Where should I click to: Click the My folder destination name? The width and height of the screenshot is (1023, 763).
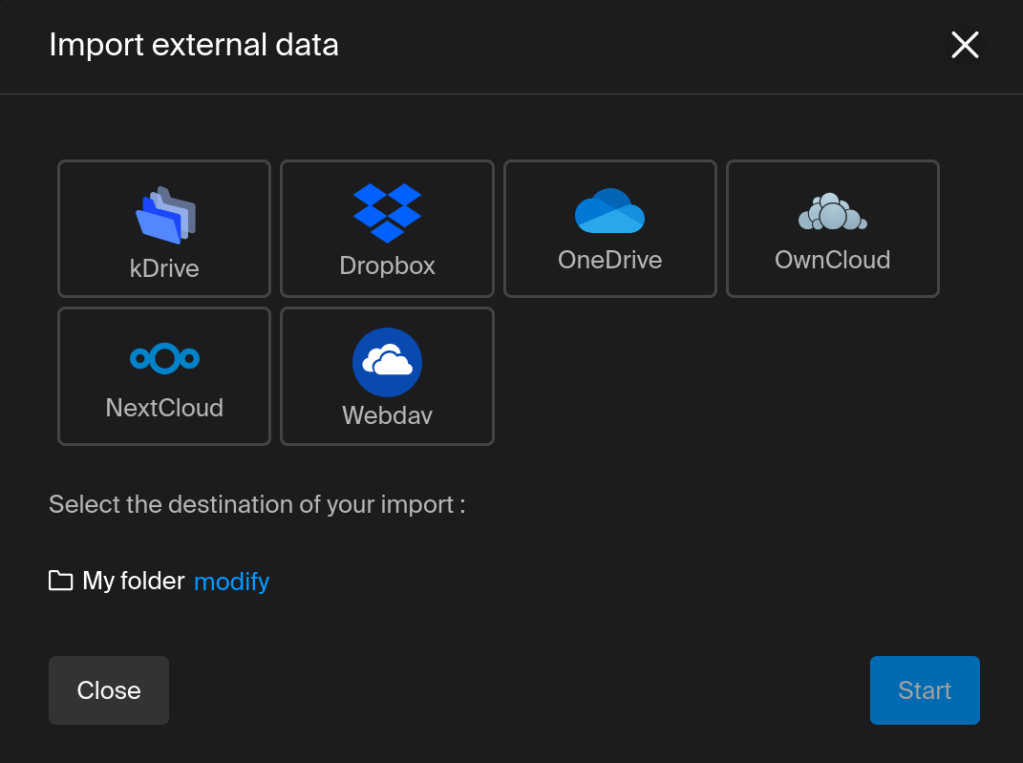click(x=134, y=581)
